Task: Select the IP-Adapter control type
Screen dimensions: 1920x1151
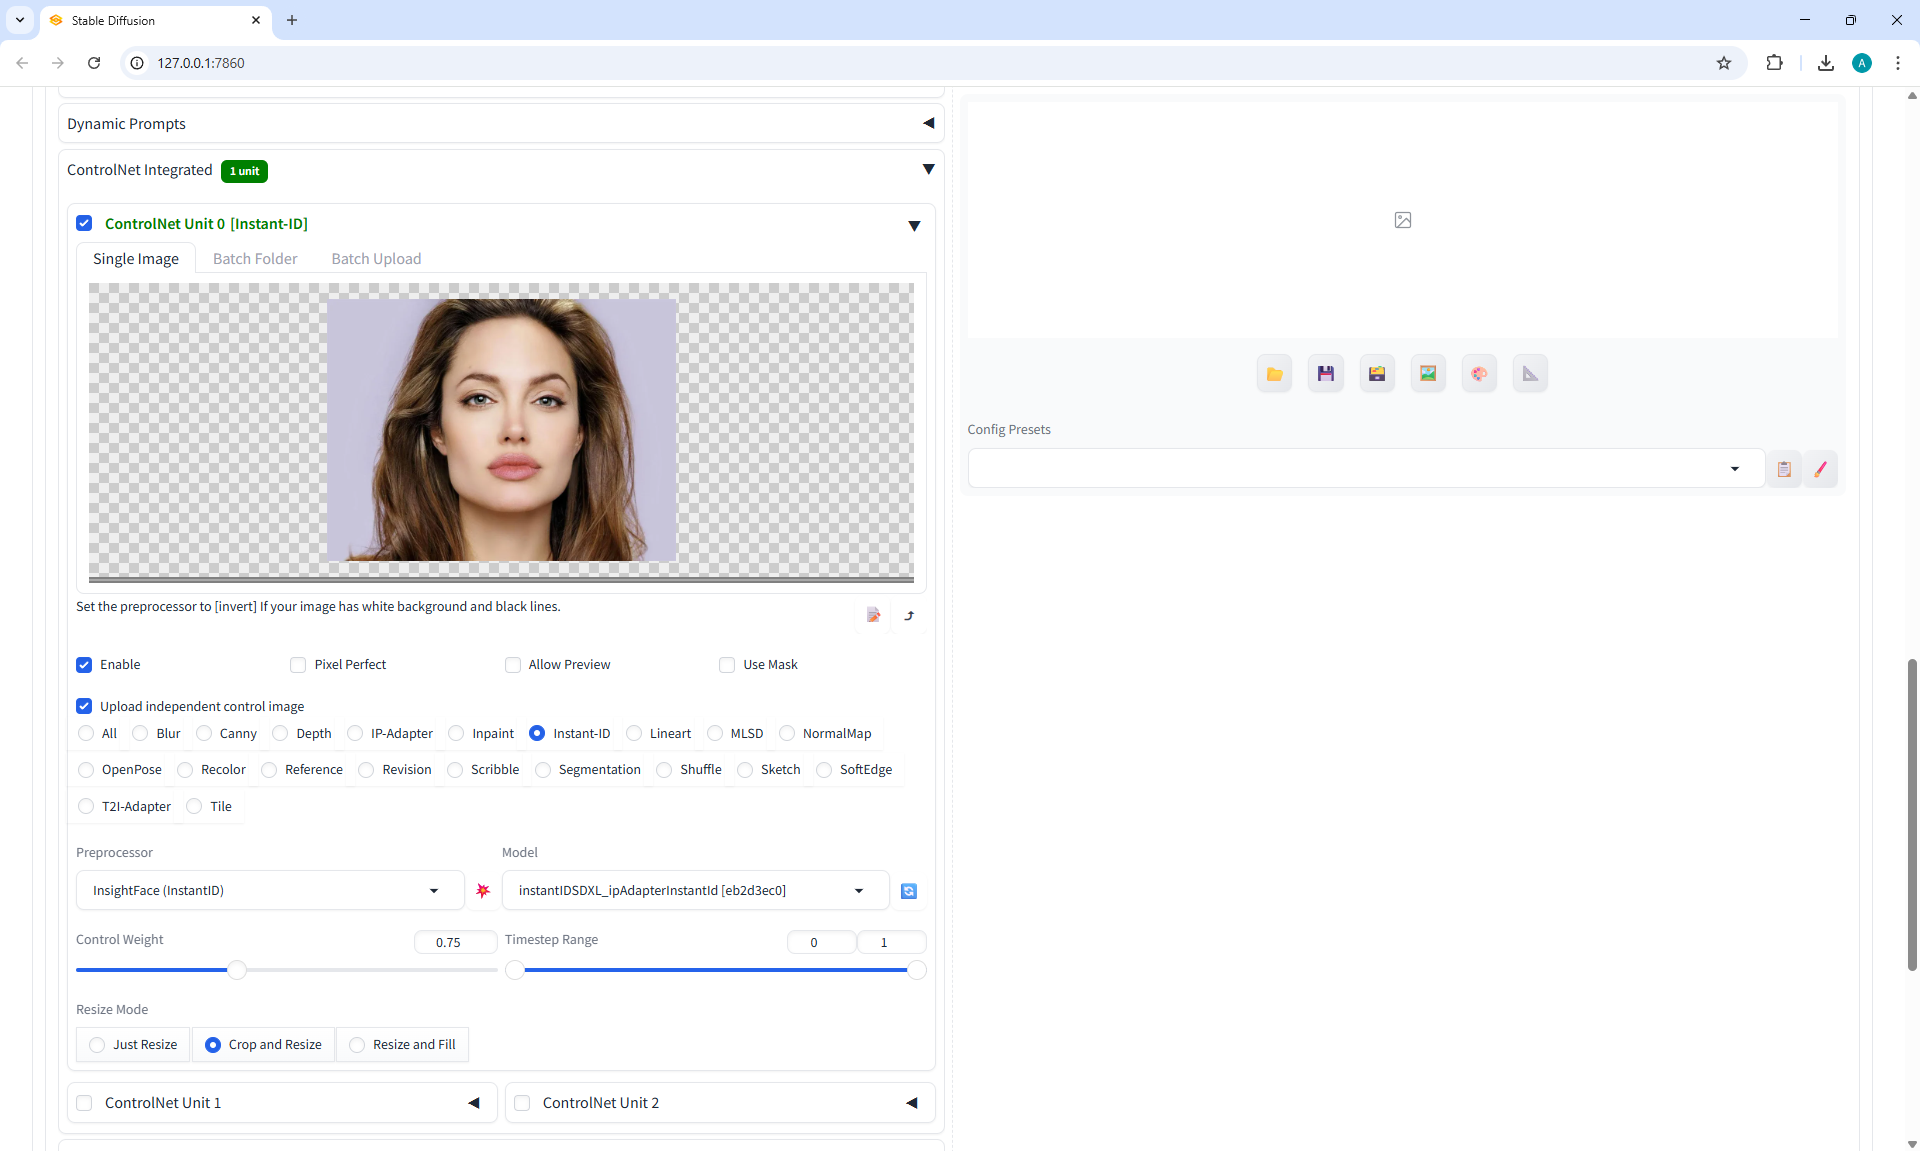Action: pyautogui.click(x=355, y=734)
